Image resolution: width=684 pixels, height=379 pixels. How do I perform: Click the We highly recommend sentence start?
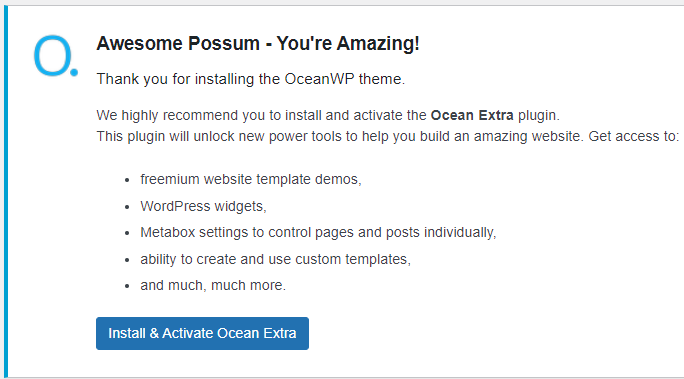pos(166,115)
